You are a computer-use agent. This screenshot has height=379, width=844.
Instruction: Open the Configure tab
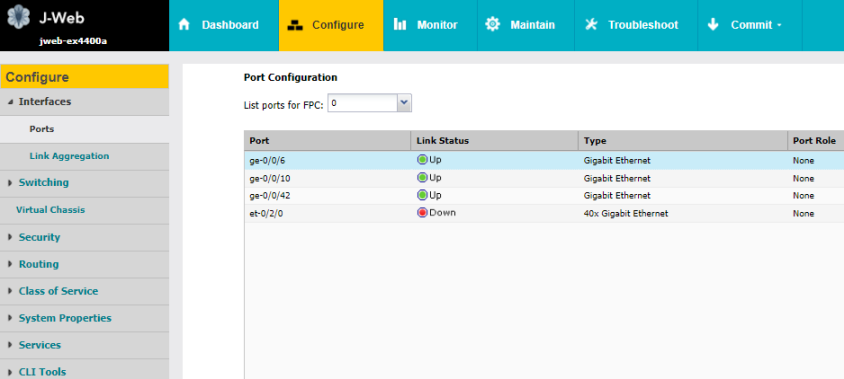tap(331, 25)
